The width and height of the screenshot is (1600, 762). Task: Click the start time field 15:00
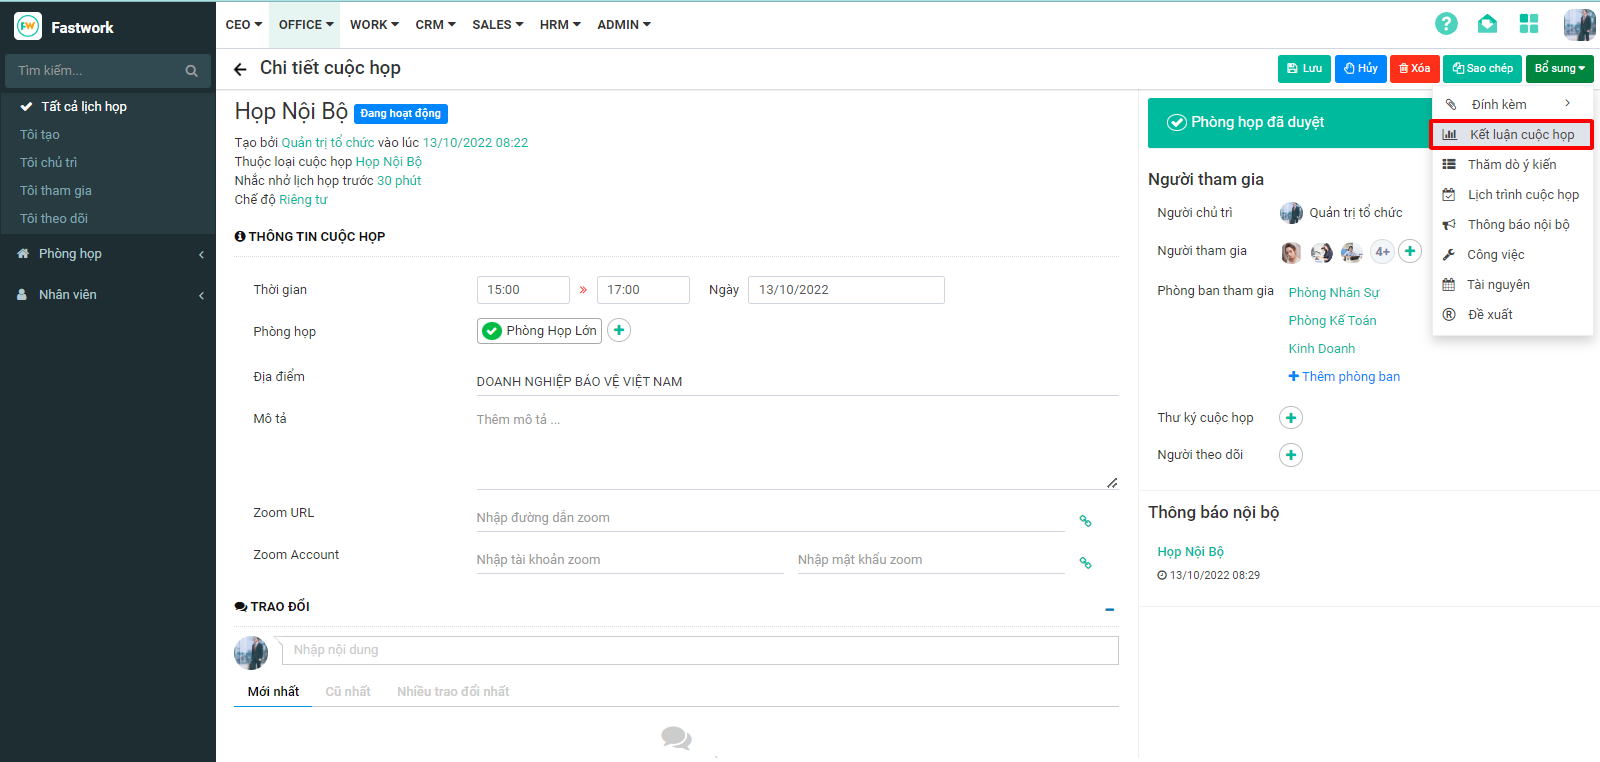tap(522, 290)
